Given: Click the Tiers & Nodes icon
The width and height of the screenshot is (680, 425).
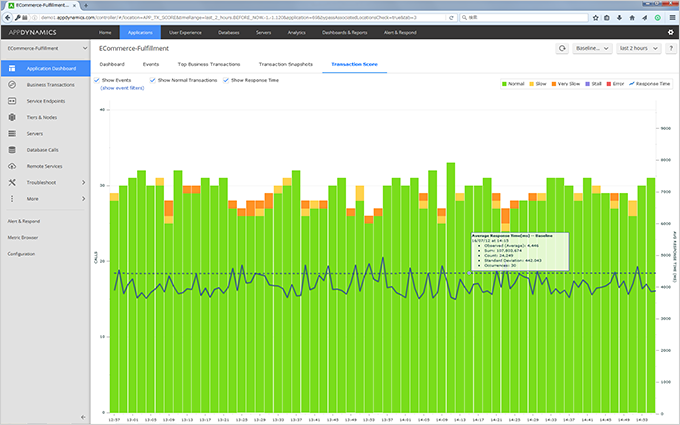Looking at the screenshot, I should tap(12, 117).
